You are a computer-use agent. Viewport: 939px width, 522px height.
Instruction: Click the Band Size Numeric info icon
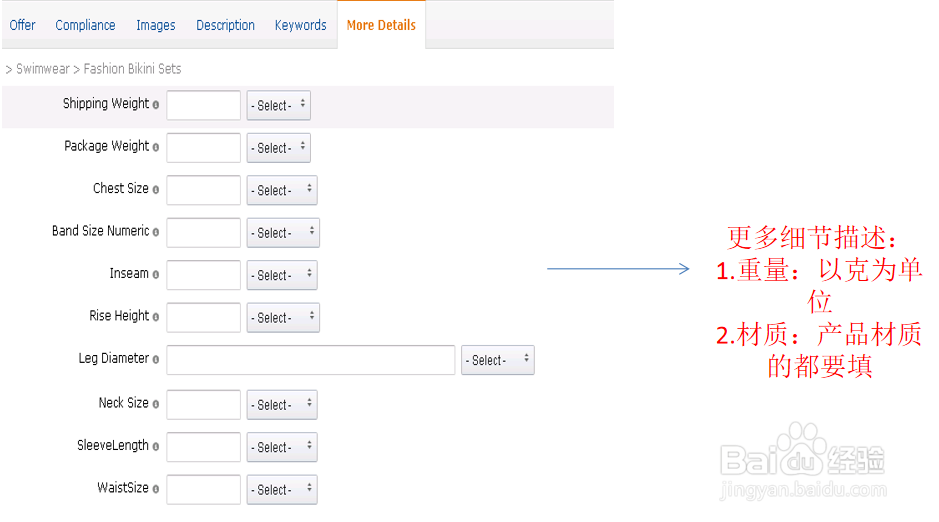[x=156, y=232]
